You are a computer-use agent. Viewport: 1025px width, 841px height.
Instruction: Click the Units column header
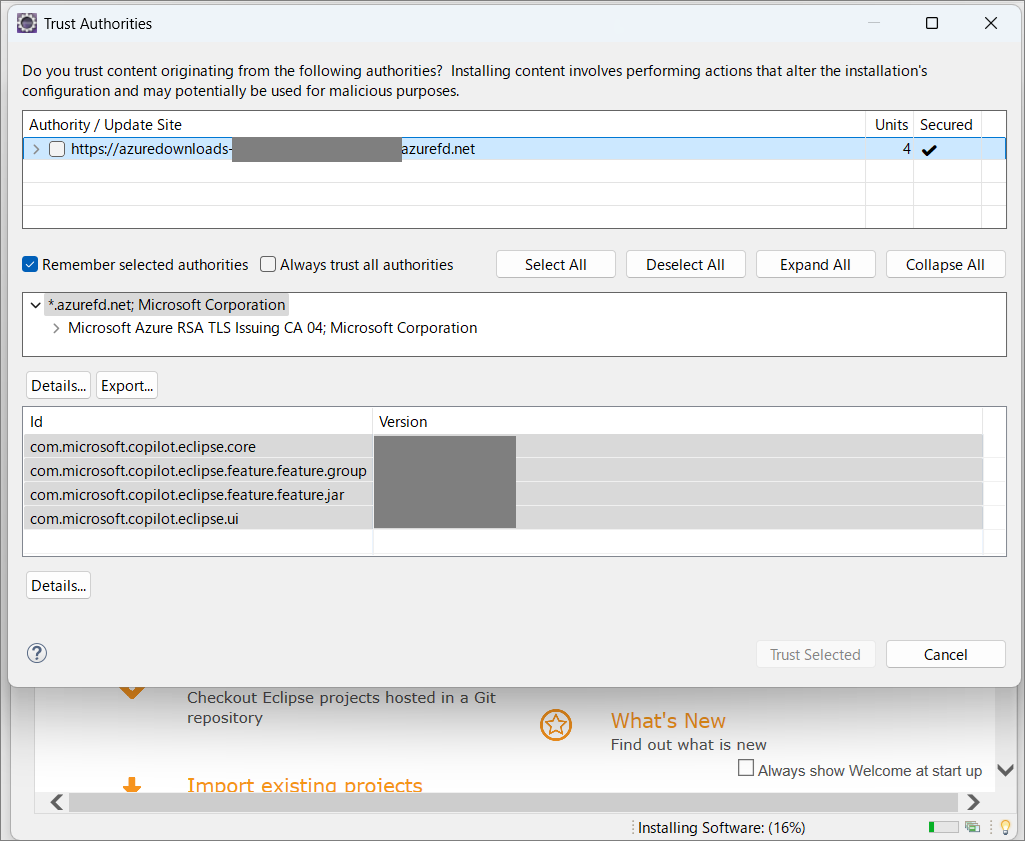coord(890,124)
